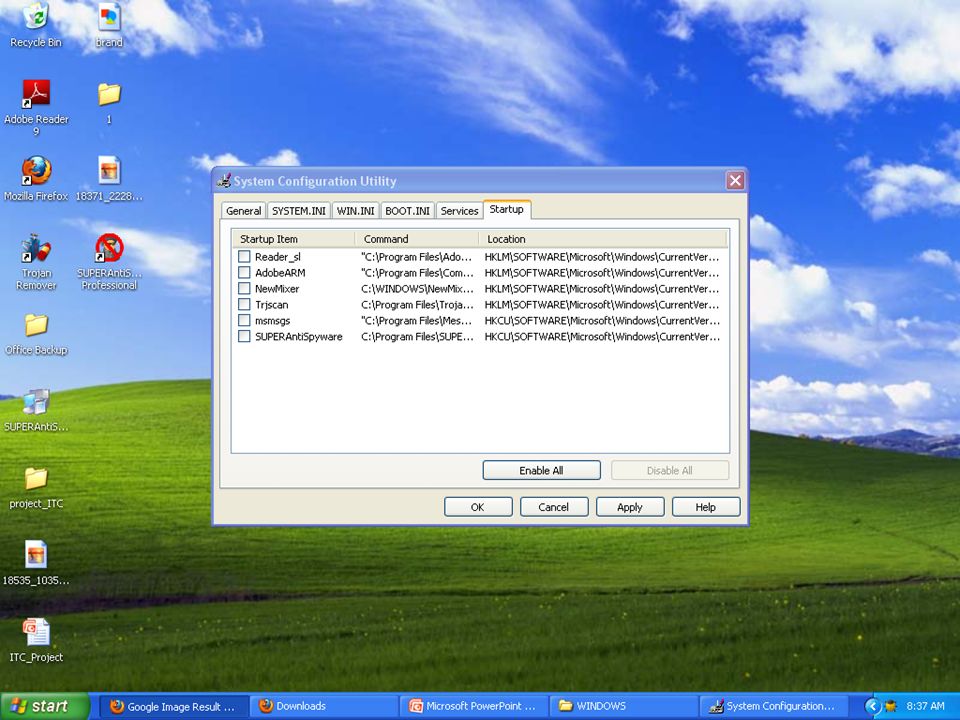Close the System Configuration Utility window

coord(735,181)
